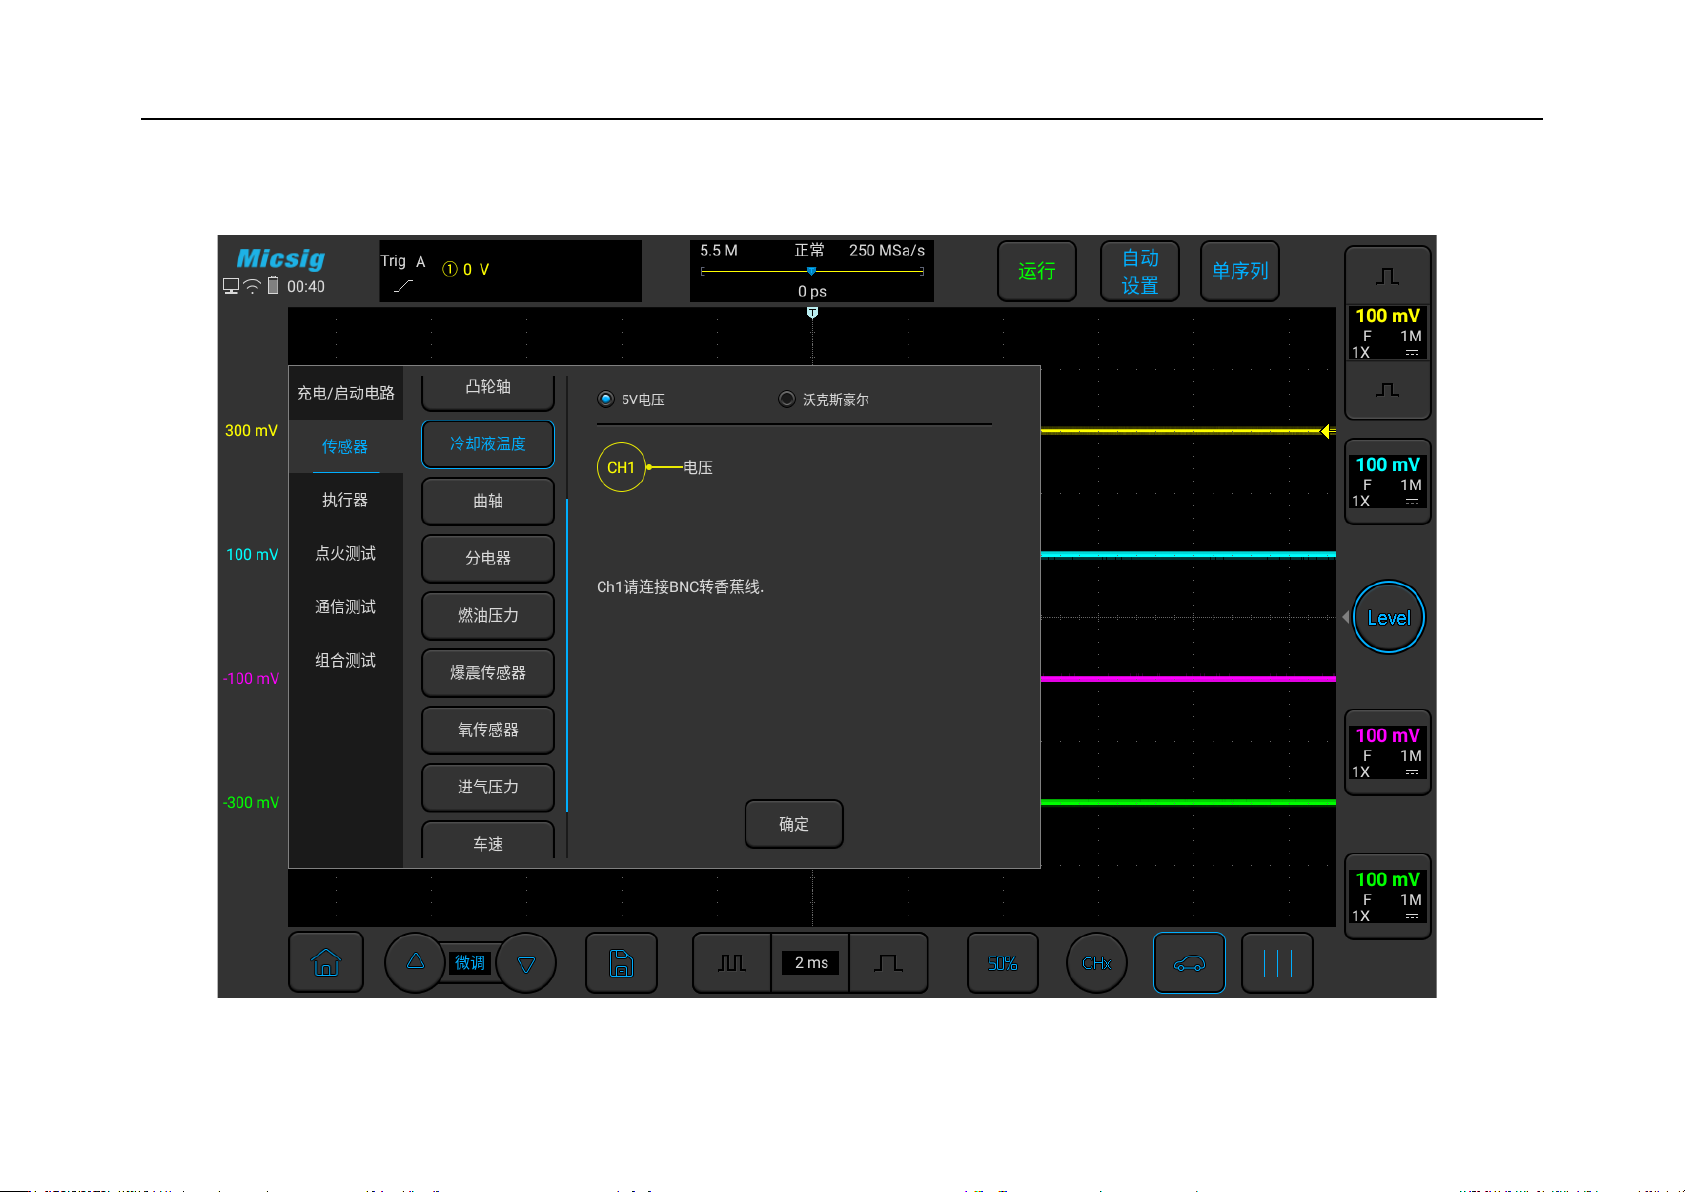Viewport: 1685px width, 1192px height.
Task: Tap the yellow 300 mV channel label
Action: pyautogui.click(x=251, y=430)
